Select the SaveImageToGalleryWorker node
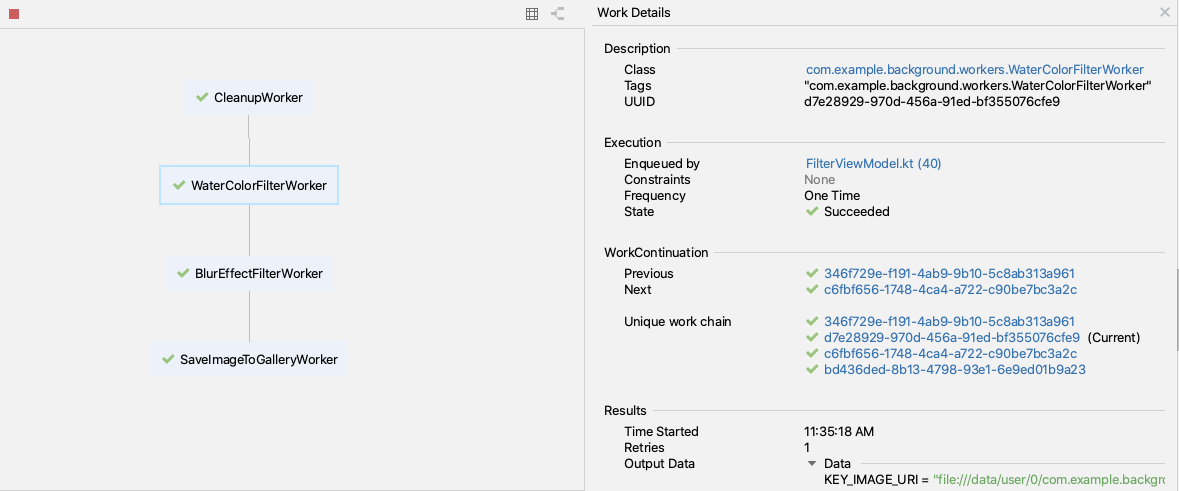 pyautogui.click(x=249, y=359)
